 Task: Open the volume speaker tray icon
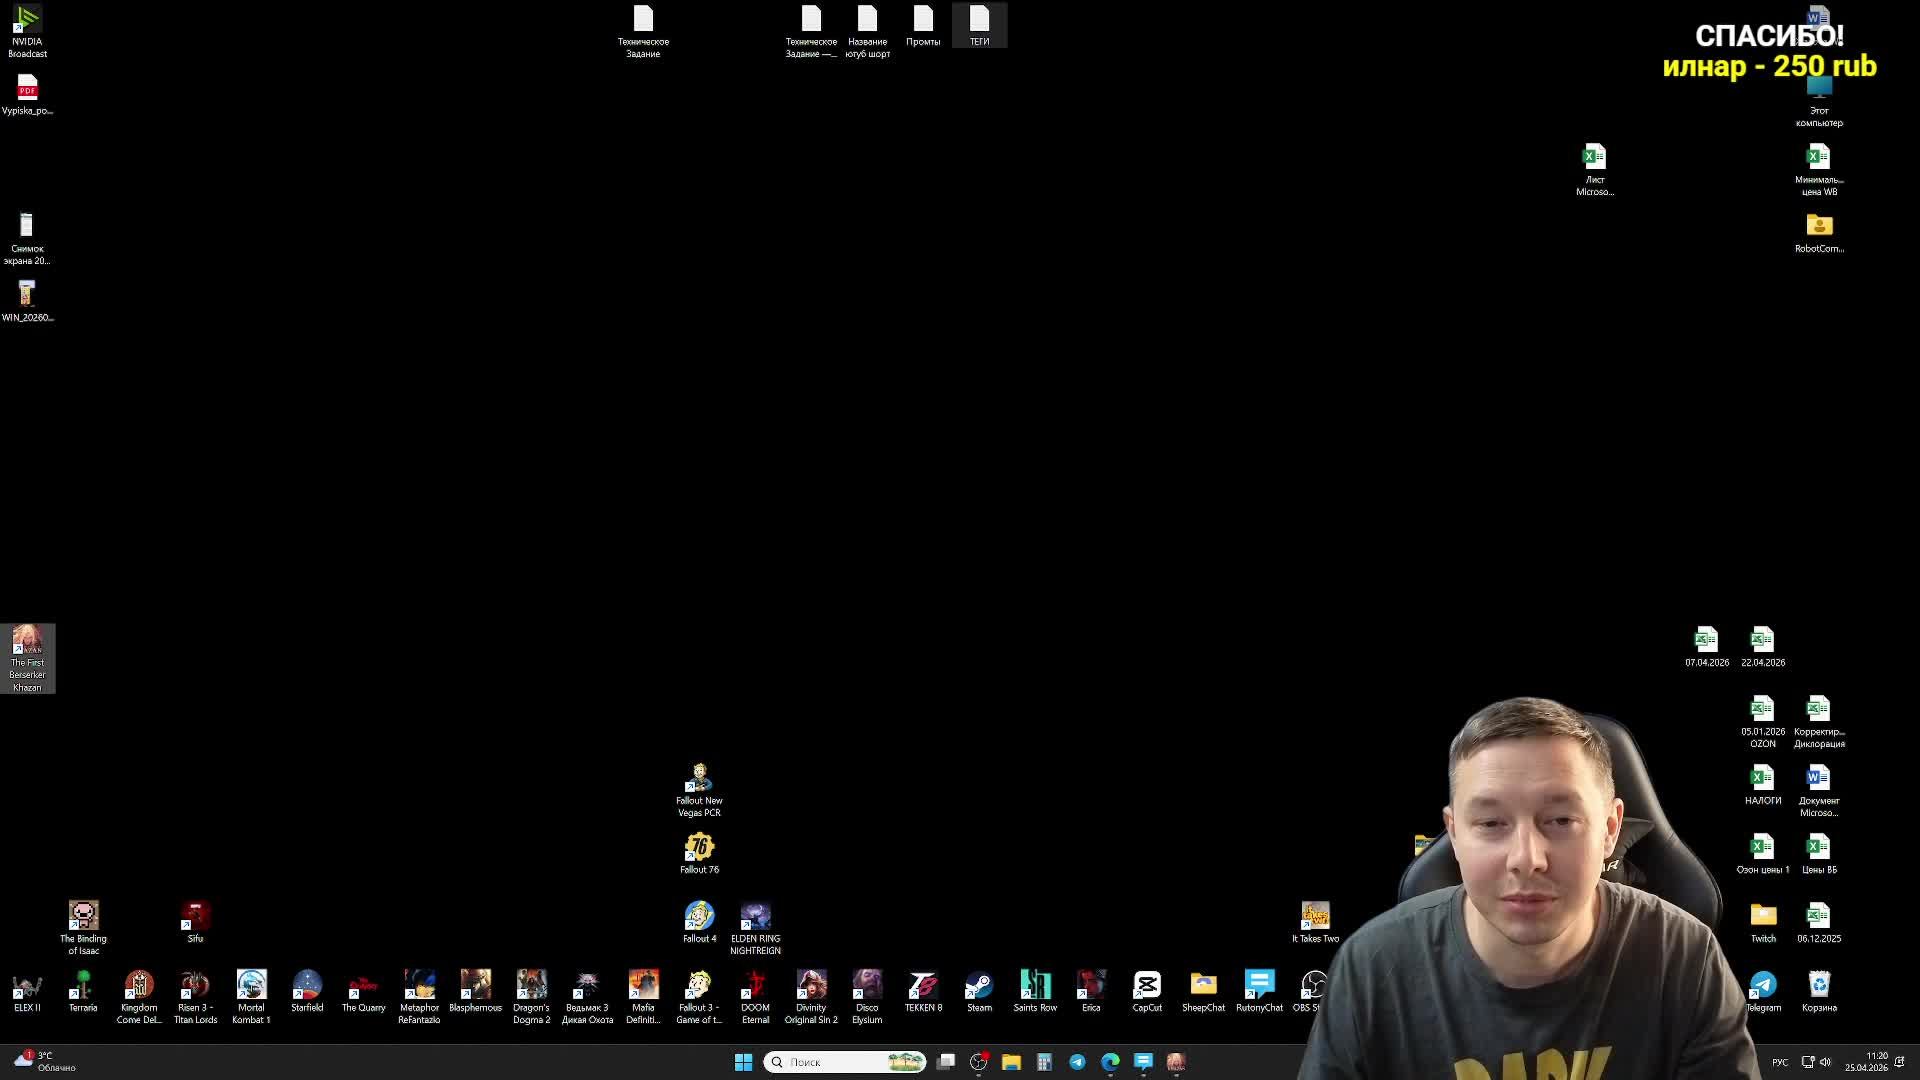tap(1825, 1062)
